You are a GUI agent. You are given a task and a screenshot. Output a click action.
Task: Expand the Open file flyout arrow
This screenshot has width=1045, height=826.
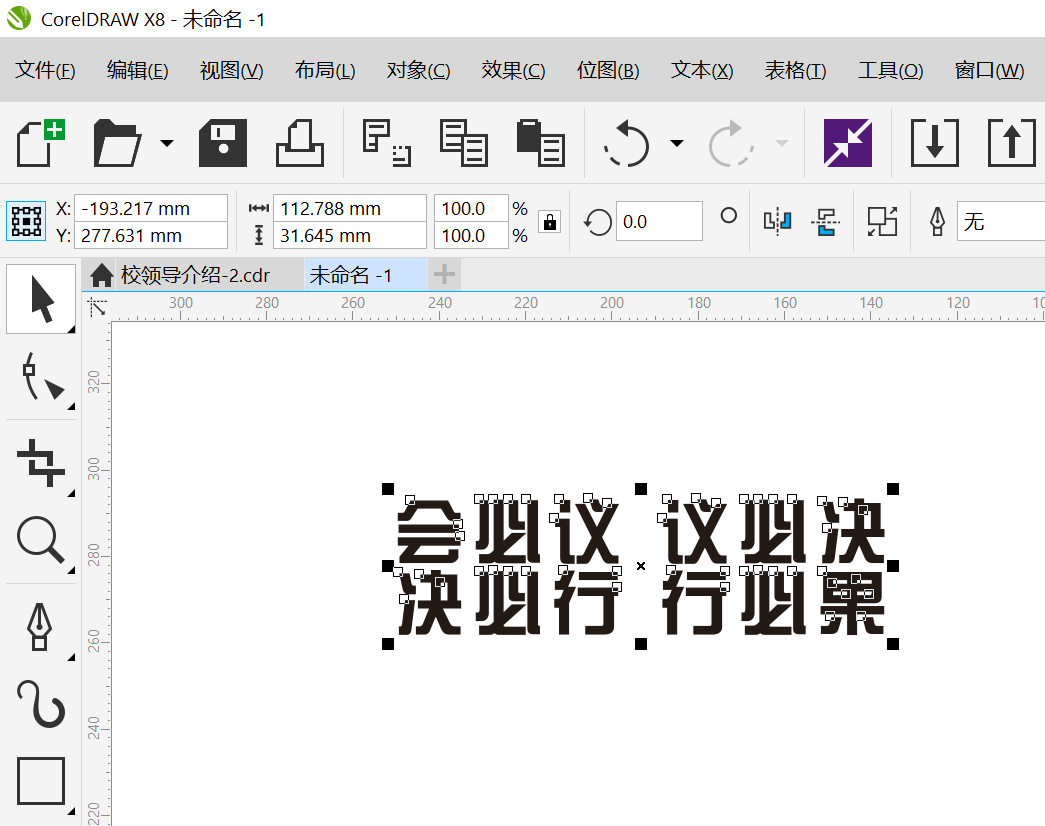coord(167,143)
